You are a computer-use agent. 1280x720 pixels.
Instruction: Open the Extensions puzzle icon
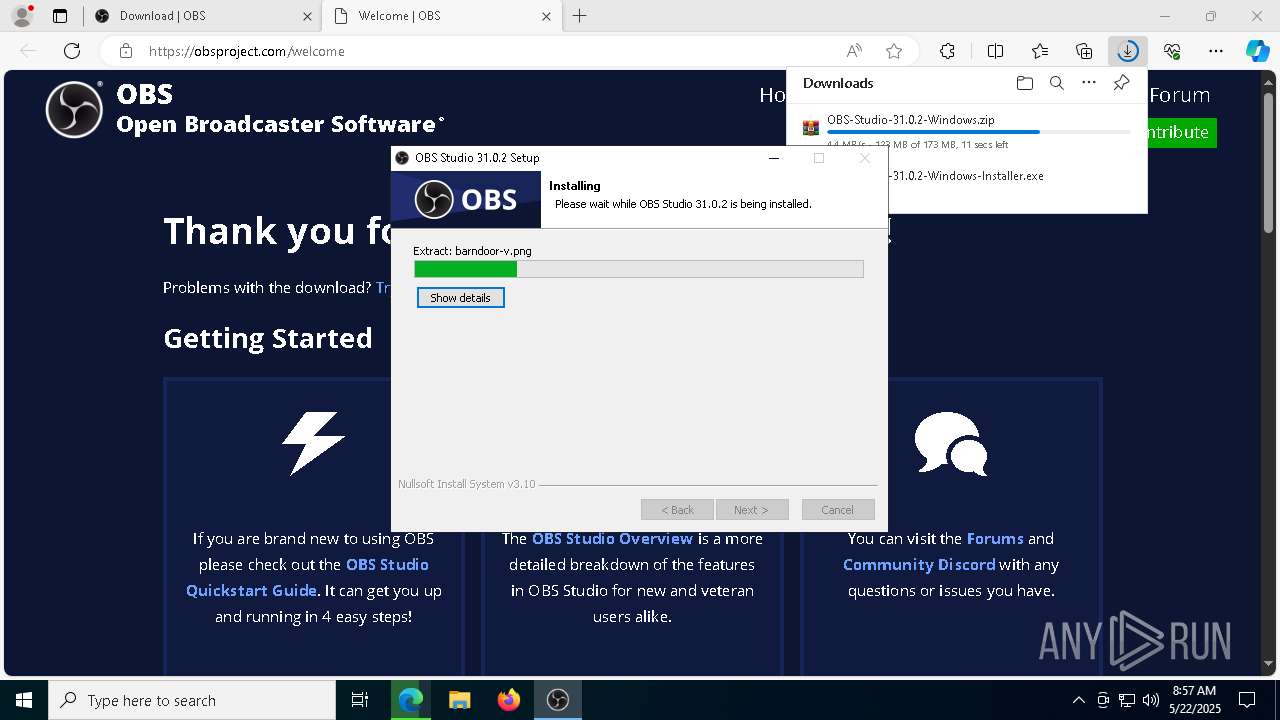[947, 51]
